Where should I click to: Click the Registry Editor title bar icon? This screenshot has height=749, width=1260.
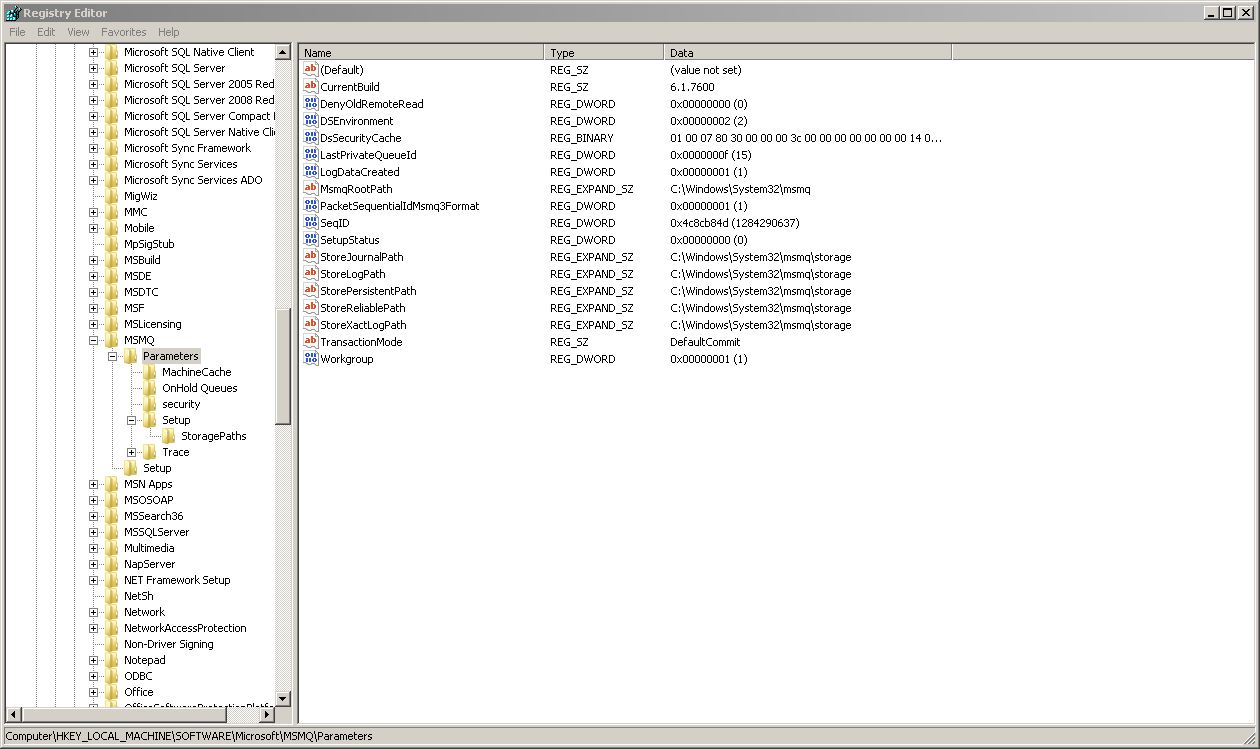[x=12, y=13]
